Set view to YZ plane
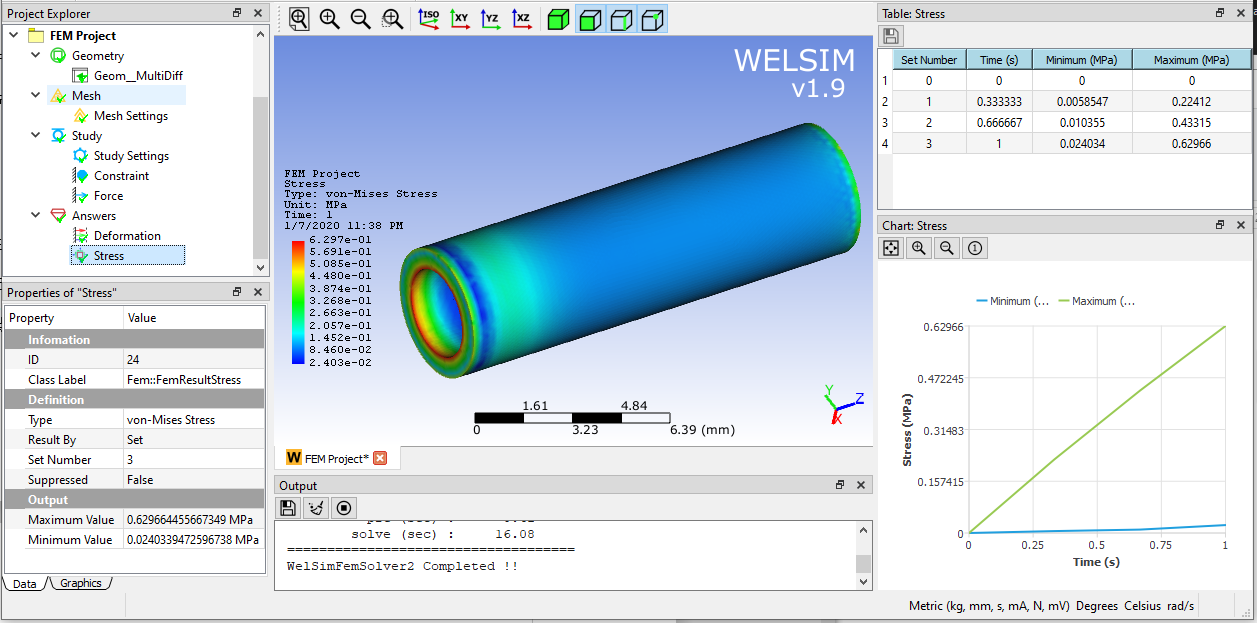The image size is (1257, 623). pos(490,18)
